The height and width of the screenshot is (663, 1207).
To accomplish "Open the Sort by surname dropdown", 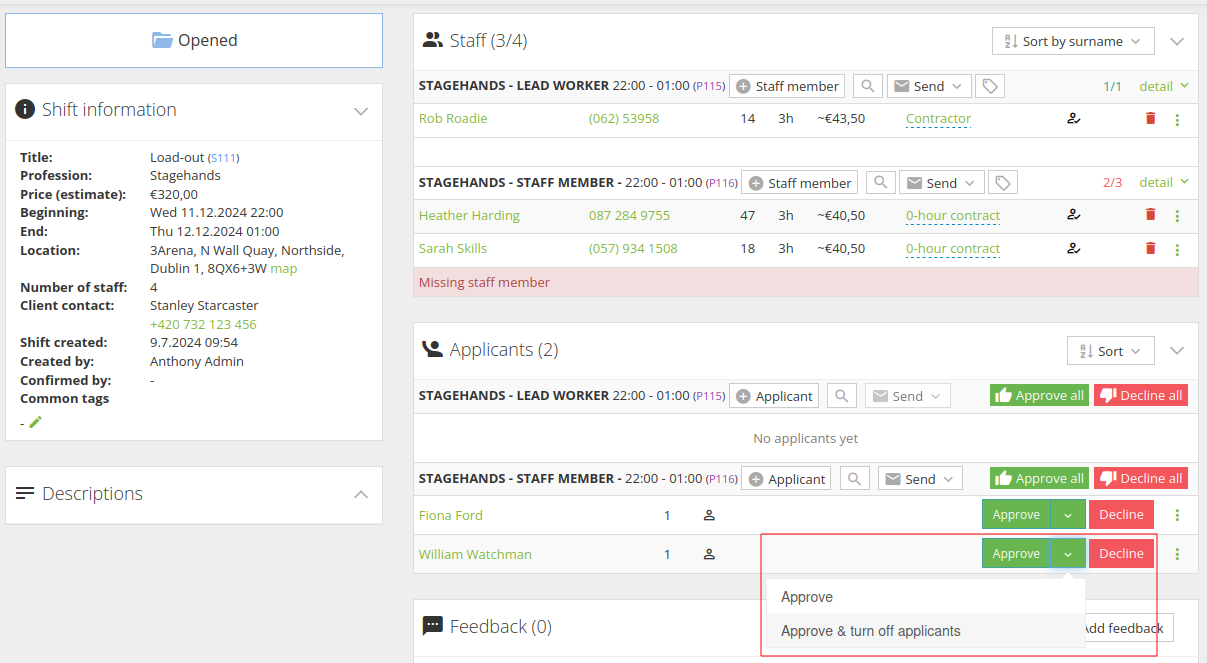I will point(1073,41).
